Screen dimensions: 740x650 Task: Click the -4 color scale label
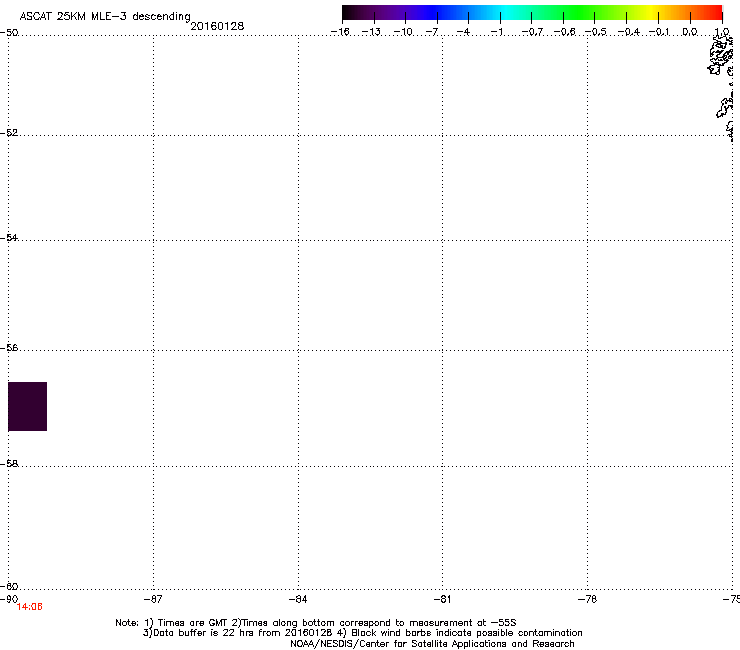(x=463, y=32)
